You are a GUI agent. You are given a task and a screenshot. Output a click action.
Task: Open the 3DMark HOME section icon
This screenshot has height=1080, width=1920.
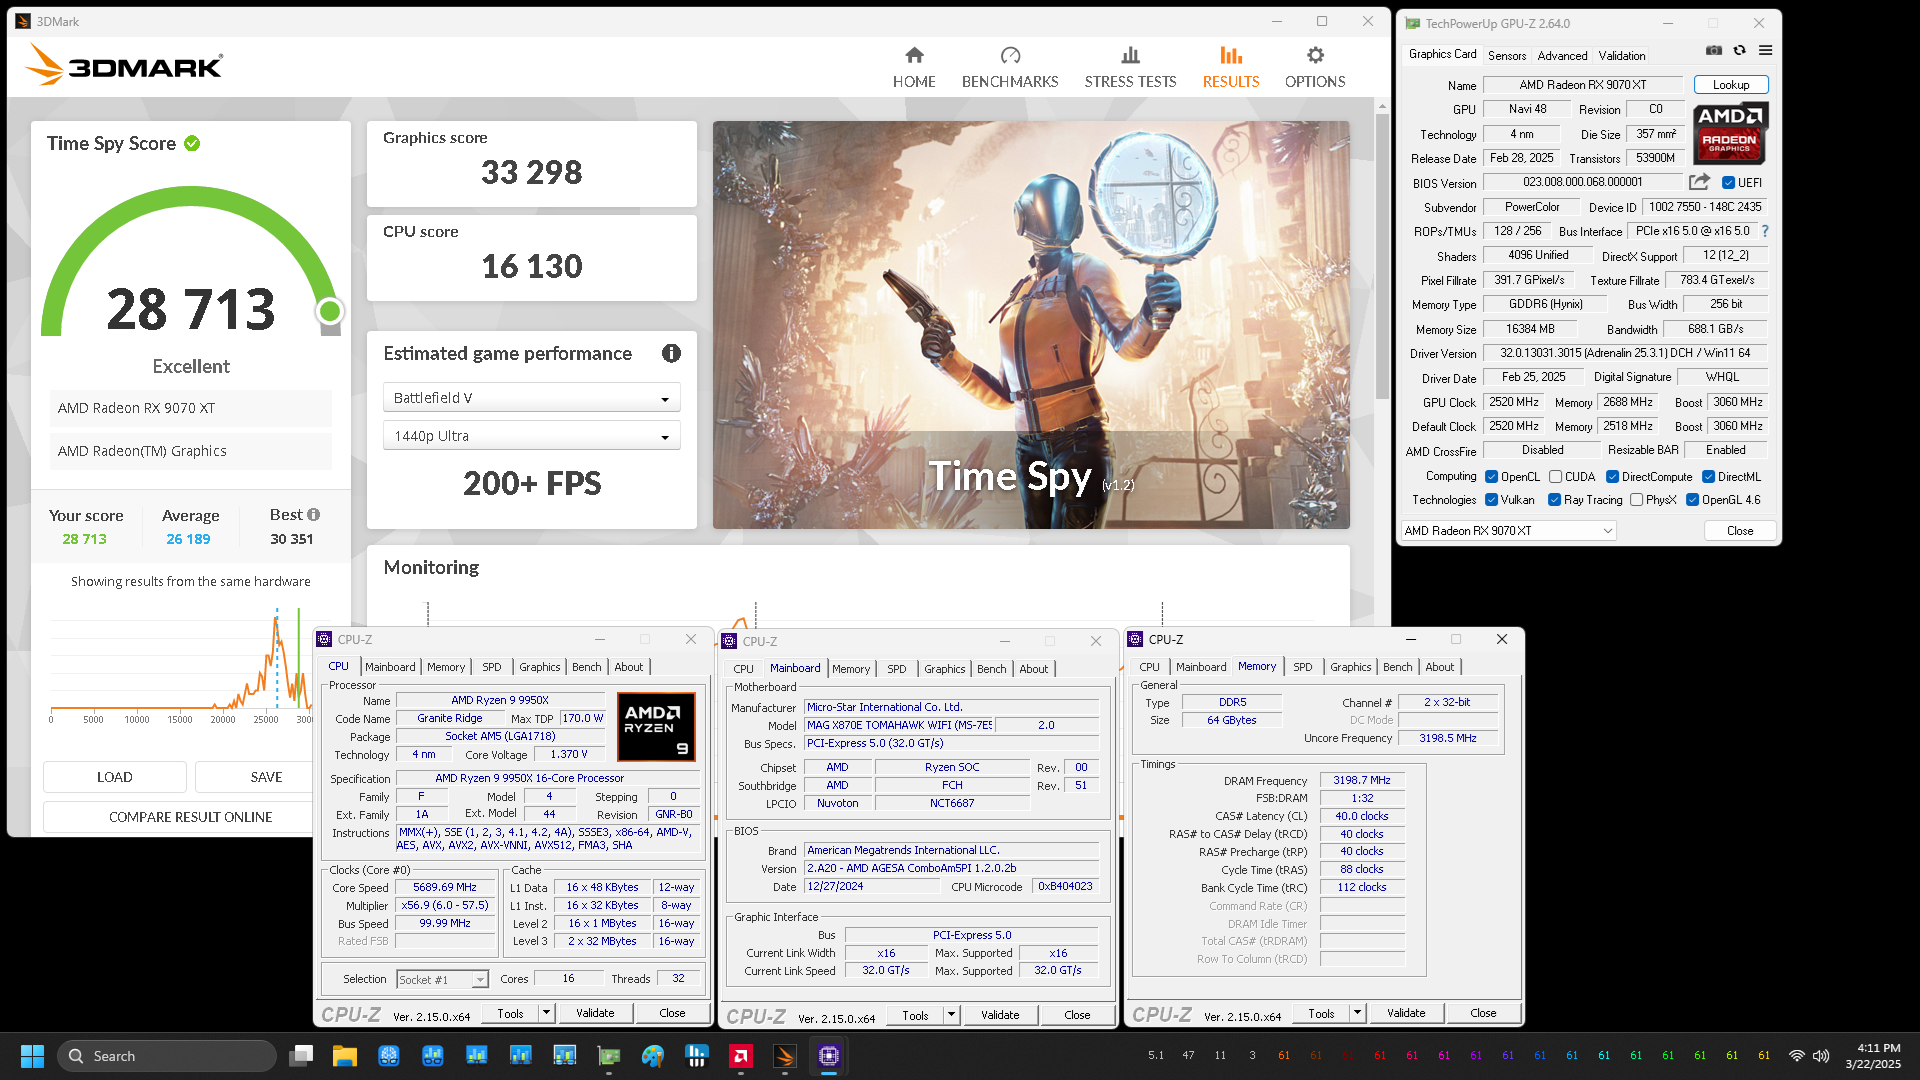(914, 56)
